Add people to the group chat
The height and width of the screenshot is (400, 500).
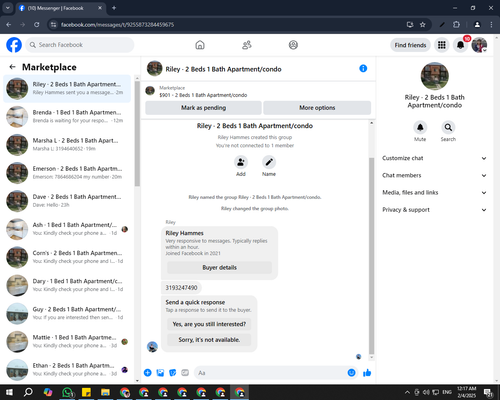241,162
